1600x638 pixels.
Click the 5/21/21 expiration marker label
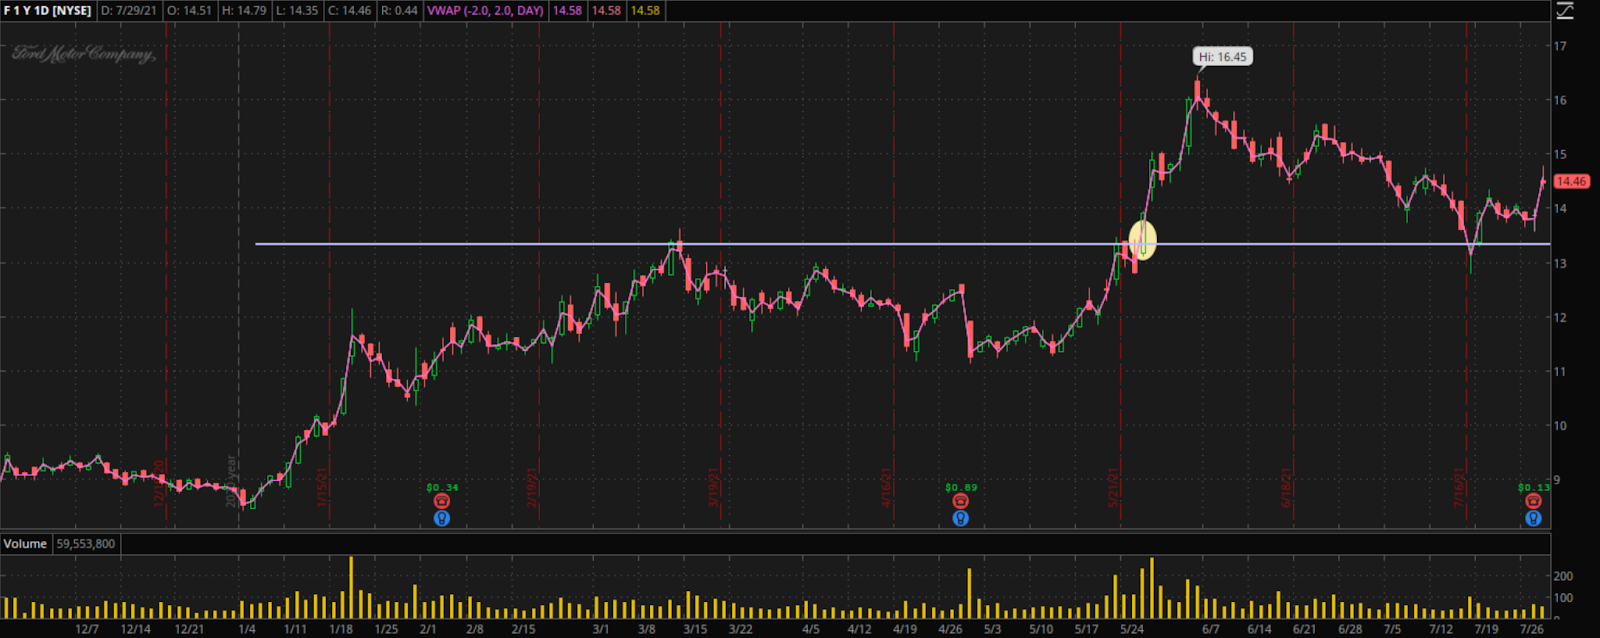tap(1113, 487)
